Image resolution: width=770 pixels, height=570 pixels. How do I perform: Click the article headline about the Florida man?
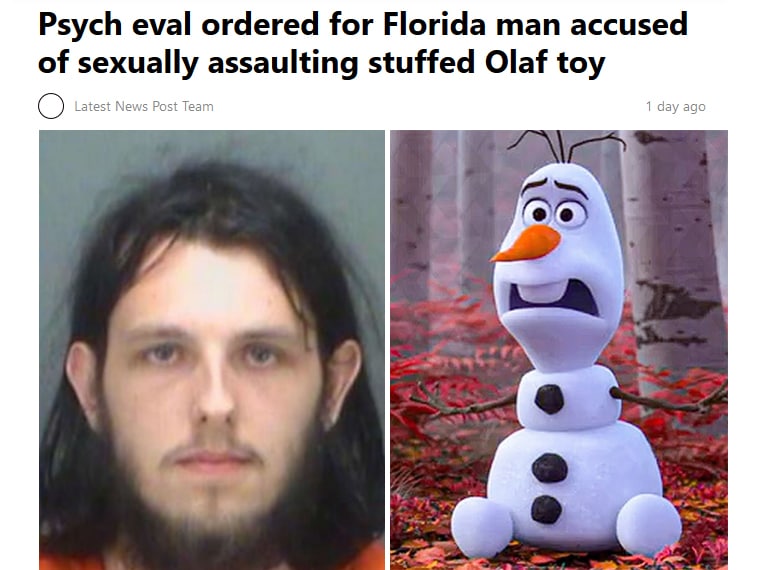(x=363, y=43)
